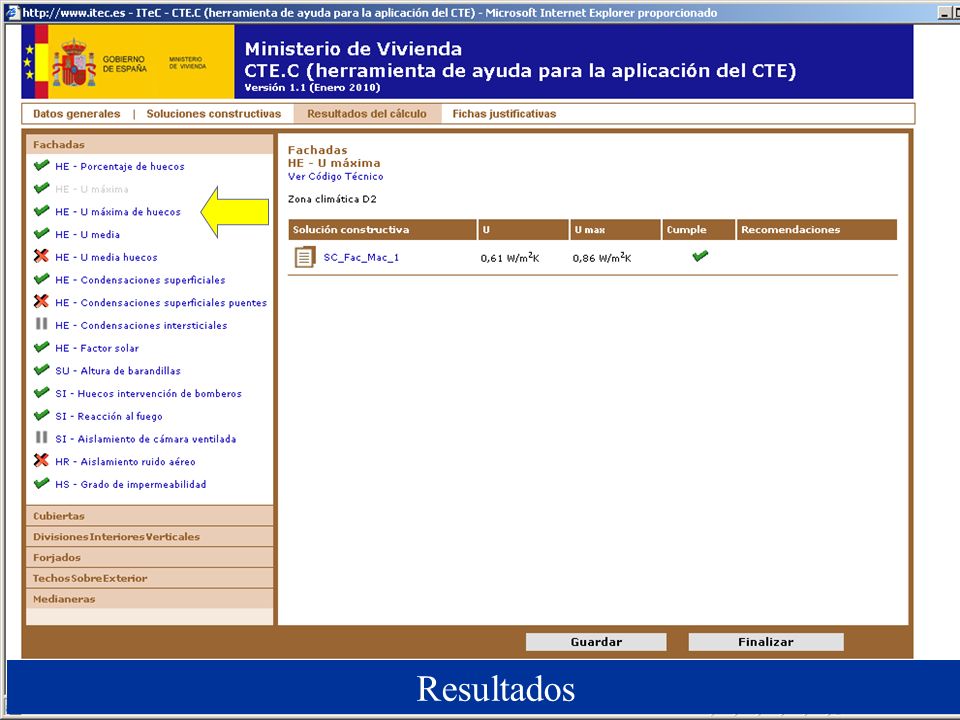Click red cross icon beside Aislamiento ruido aéreo
The image size is (960, 720).
pyautogui.click(x=41, y=460)
